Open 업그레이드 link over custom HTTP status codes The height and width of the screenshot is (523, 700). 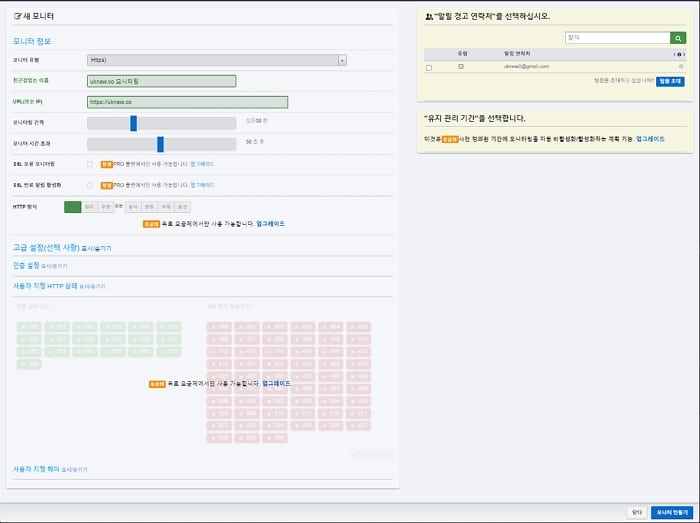point(276,383)
